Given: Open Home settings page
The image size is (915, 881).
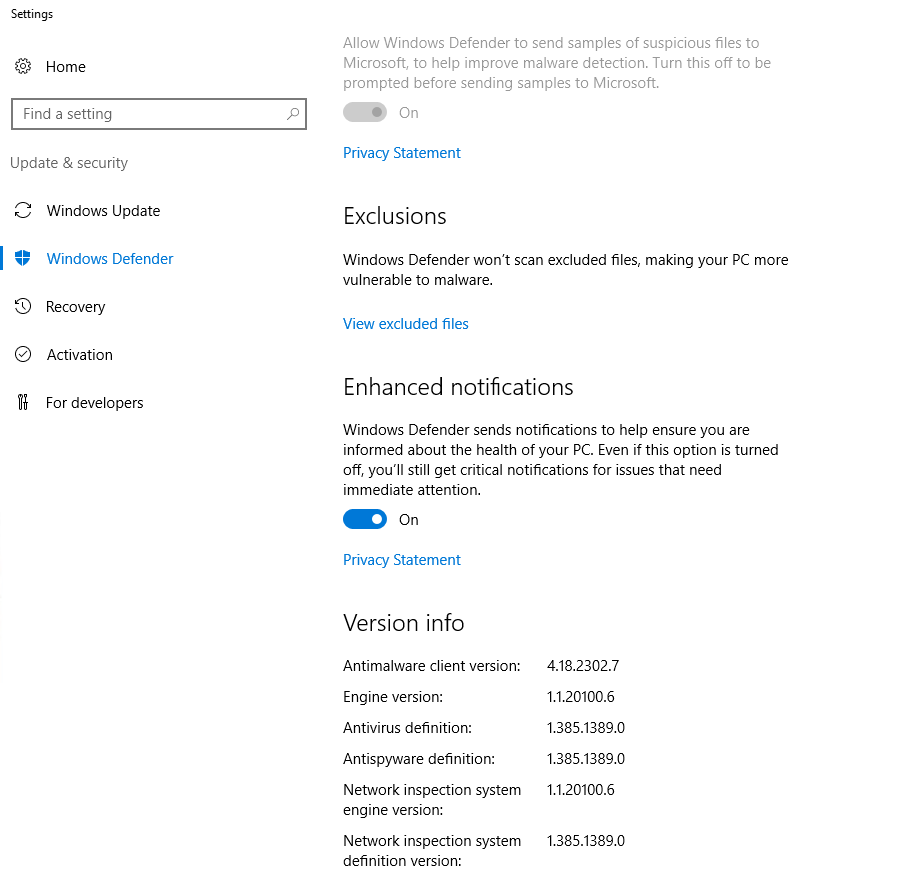Looking at the screenshot, I should coord(65,67).
